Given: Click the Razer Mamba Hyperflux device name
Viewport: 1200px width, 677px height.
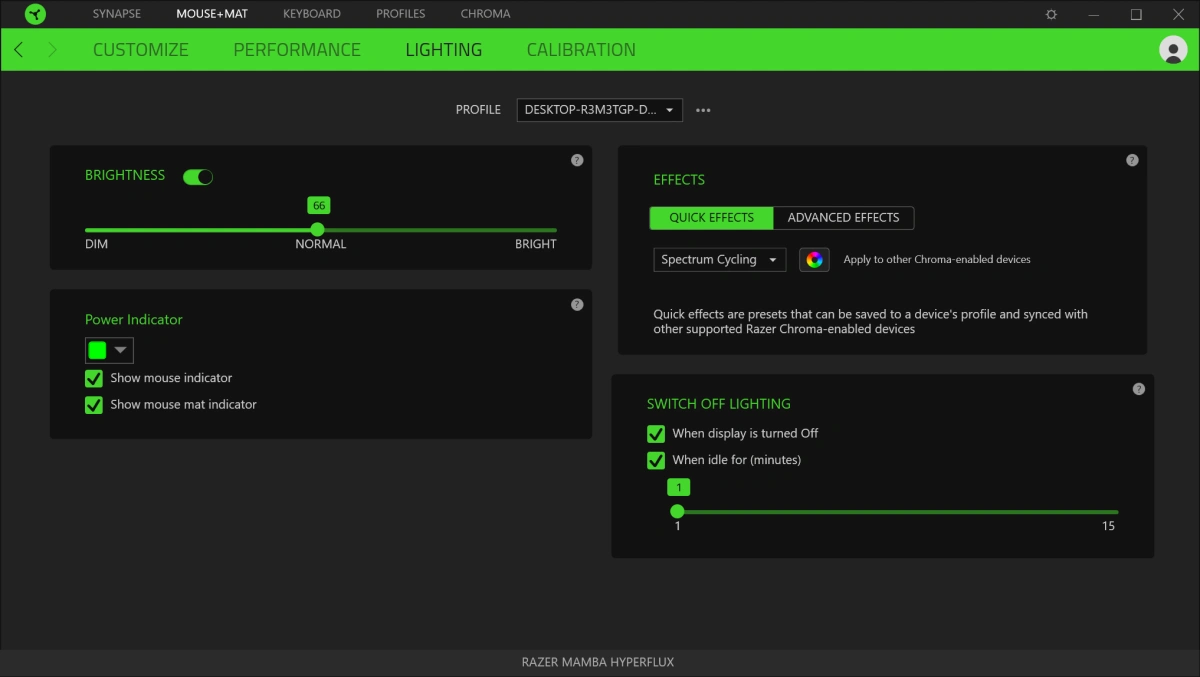Looking at the screenshot, I should [x=598, y=662].
